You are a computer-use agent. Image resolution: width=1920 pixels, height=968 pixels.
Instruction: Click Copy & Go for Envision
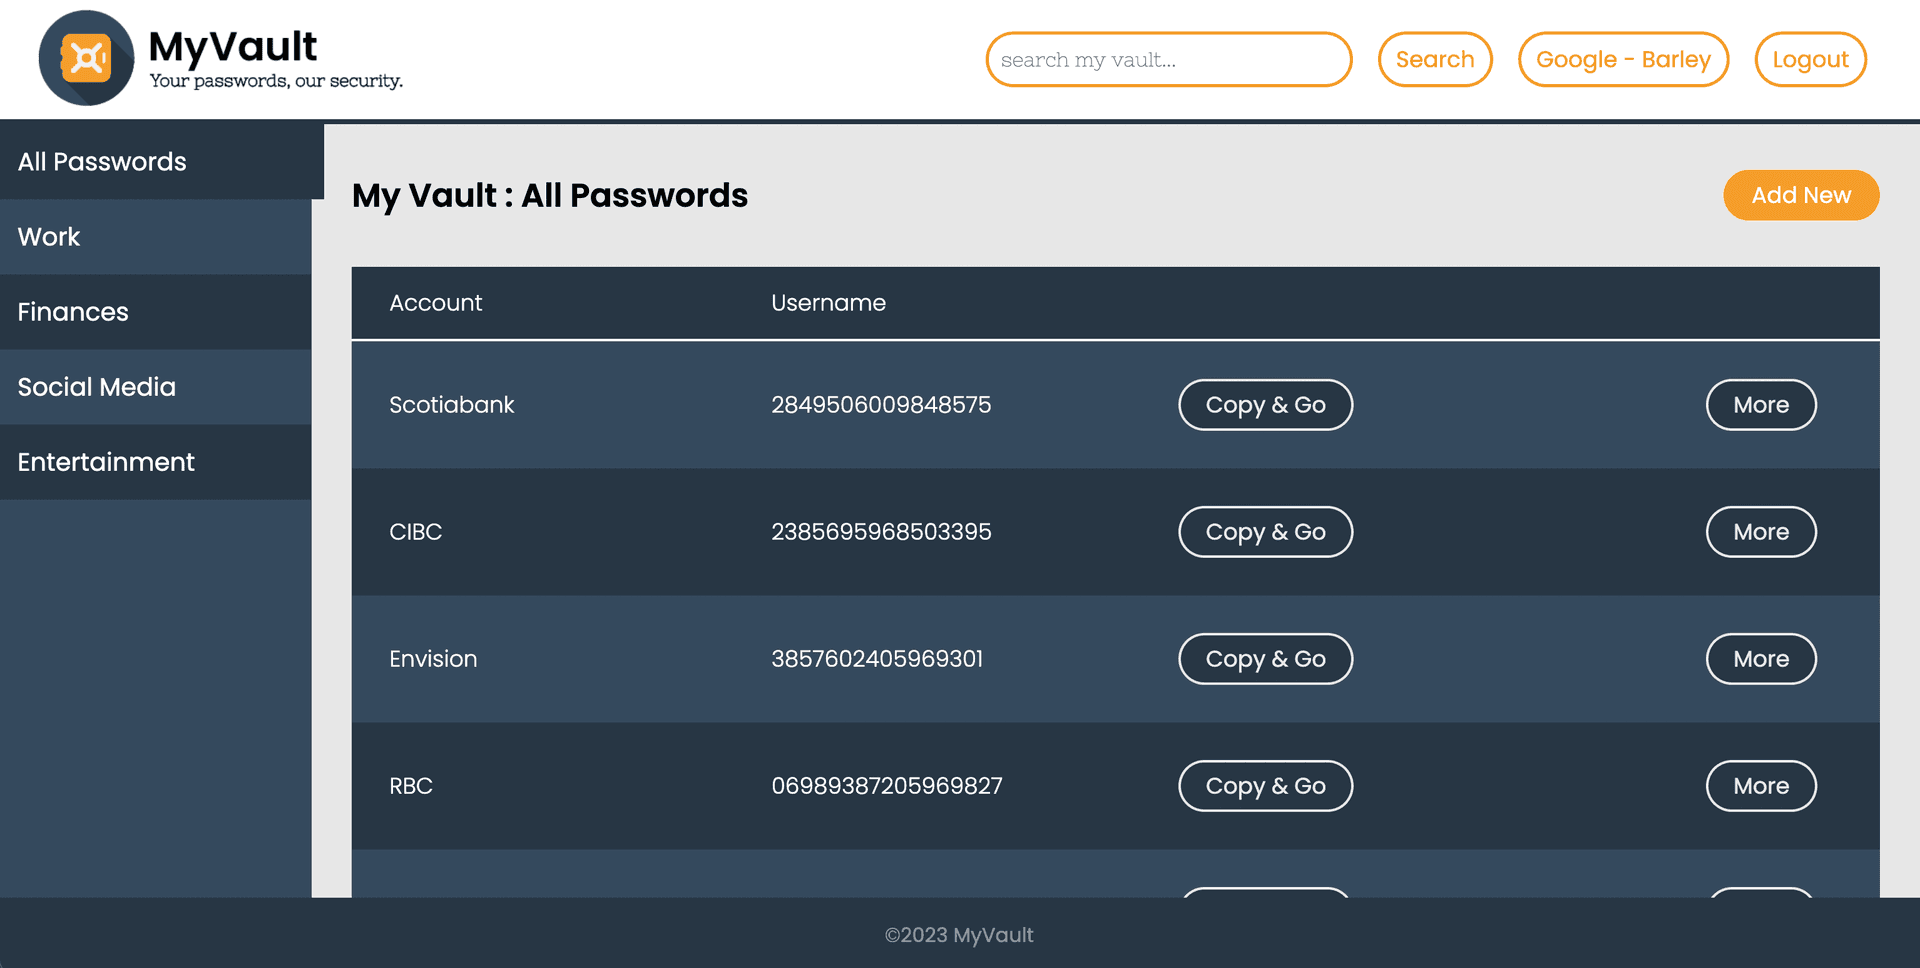1265,659
